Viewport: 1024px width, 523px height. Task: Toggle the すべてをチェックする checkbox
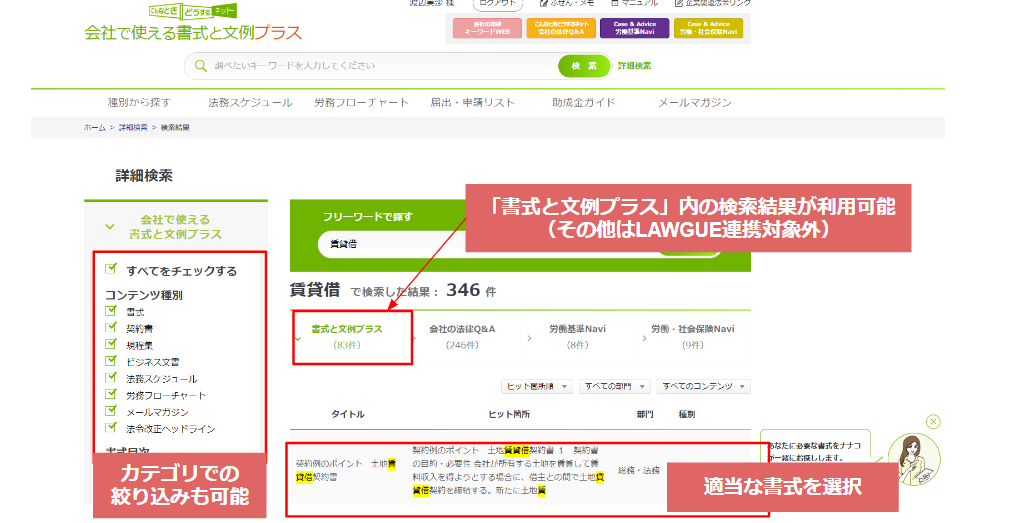click(x=111, y=270)
